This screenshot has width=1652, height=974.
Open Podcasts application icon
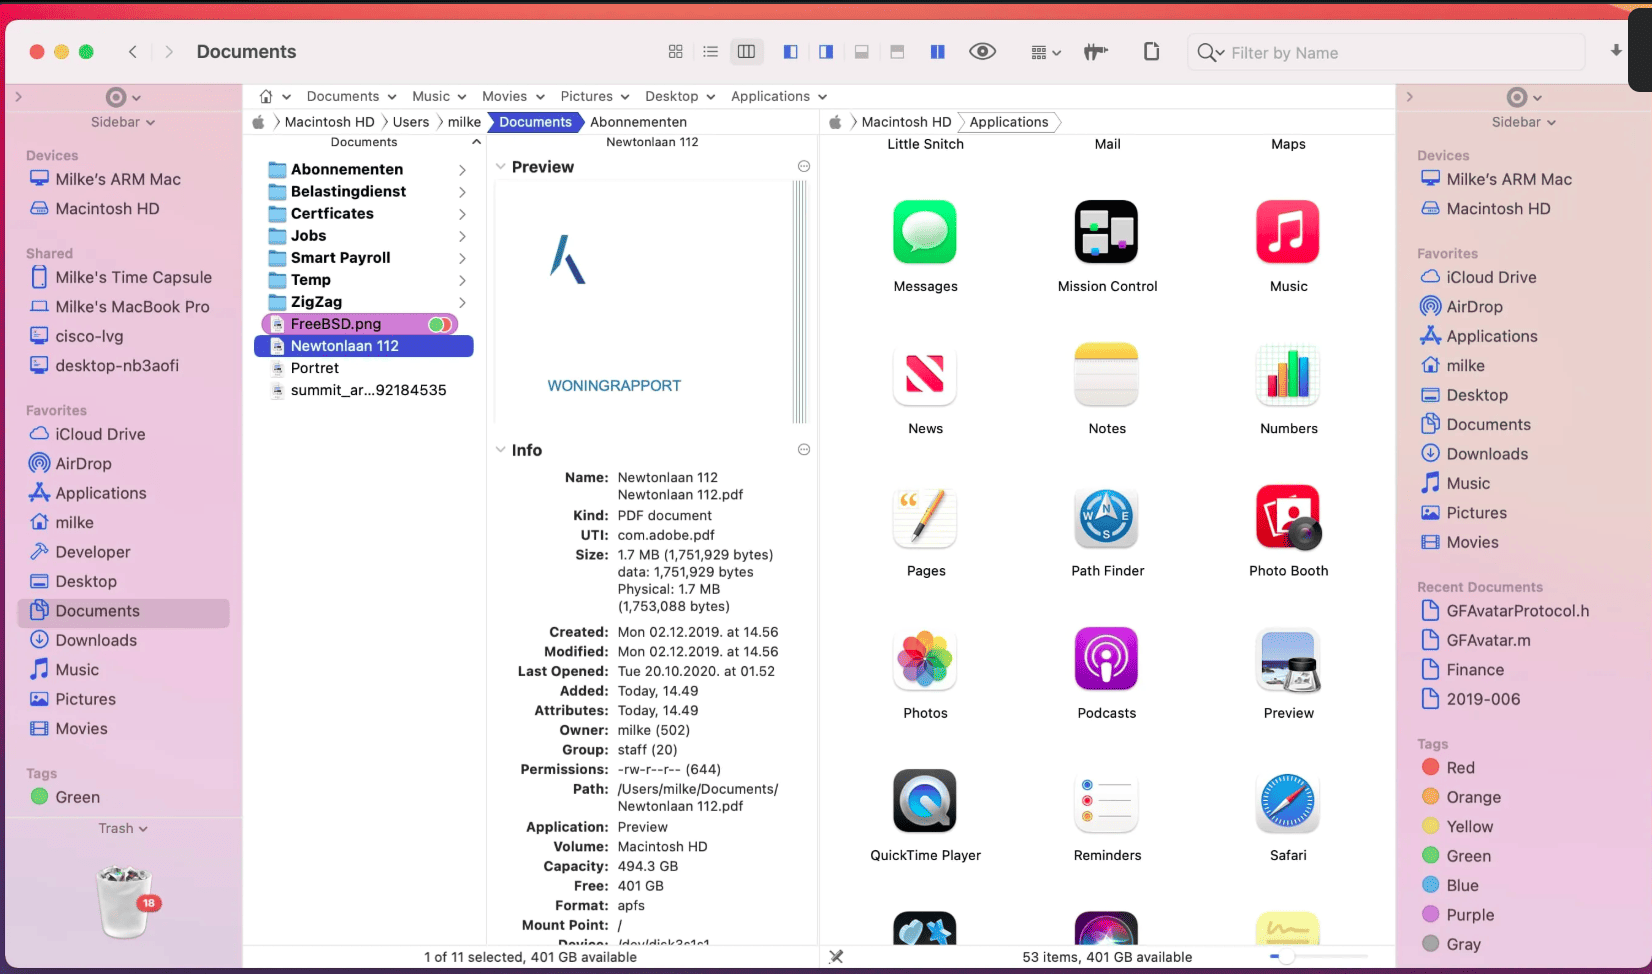(1107, 659)
